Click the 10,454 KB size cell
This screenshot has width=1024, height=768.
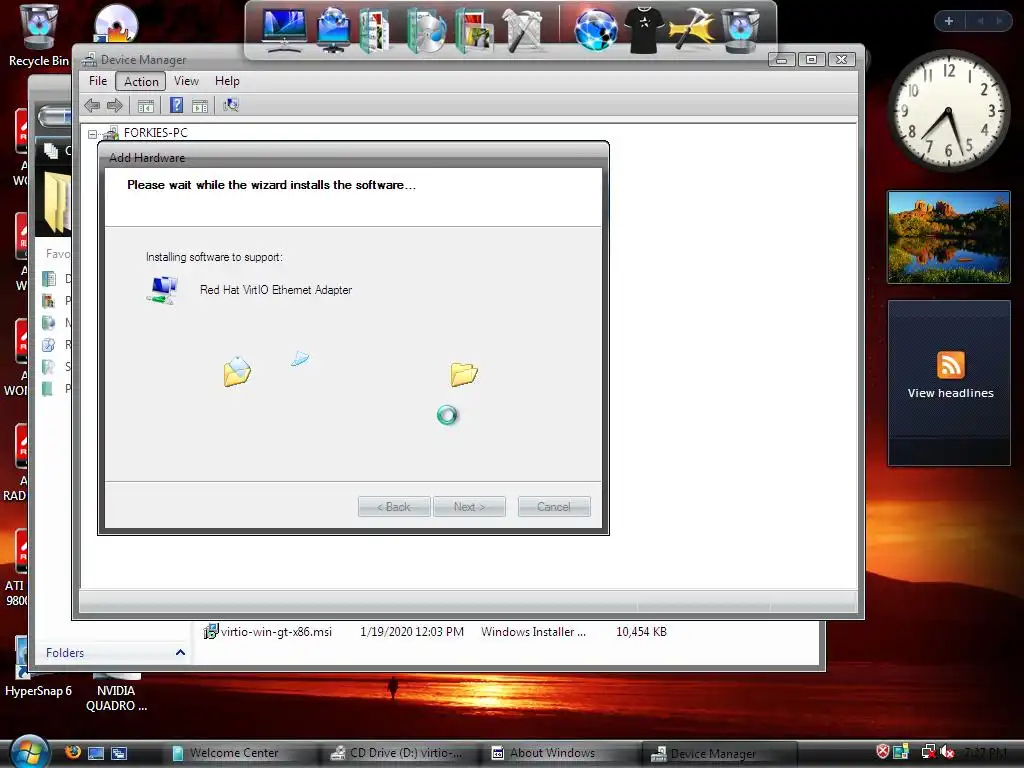(641, 632)
